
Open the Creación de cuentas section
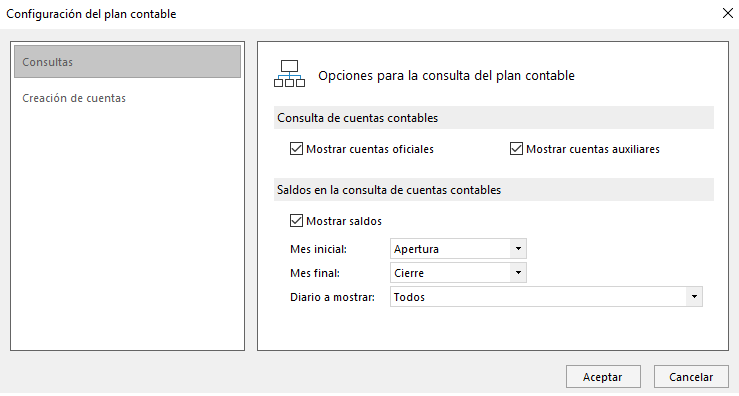tap(74, 98)
